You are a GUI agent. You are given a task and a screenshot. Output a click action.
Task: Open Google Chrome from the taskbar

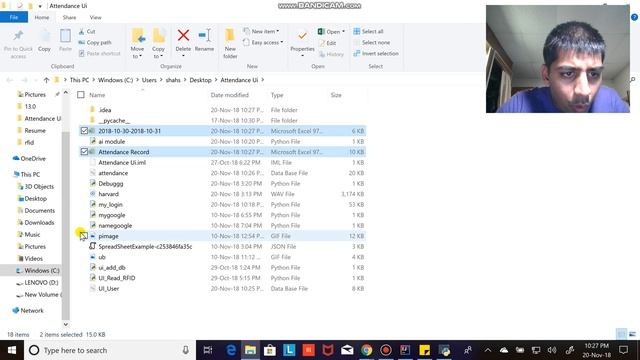tap(367, 350)
